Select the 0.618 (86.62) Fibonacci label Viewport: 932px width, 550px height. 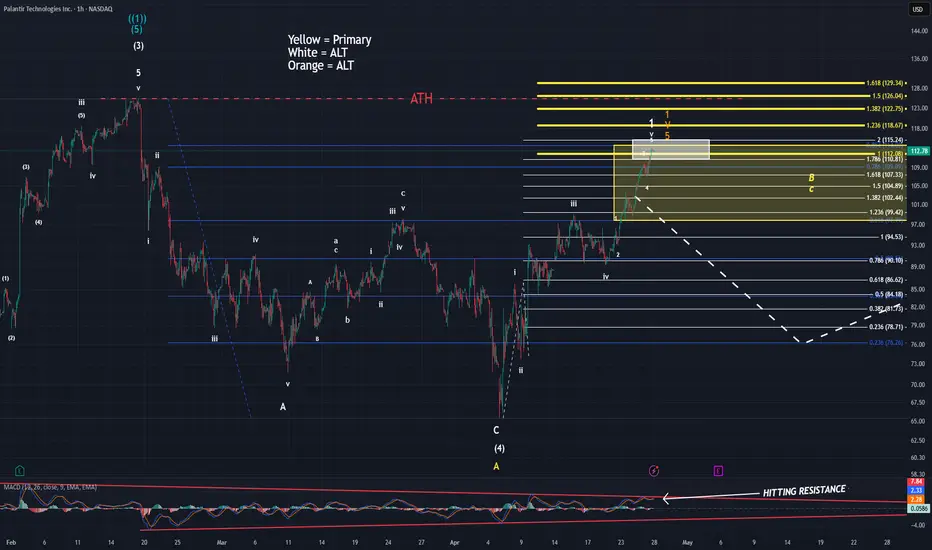tap(886, 280)
